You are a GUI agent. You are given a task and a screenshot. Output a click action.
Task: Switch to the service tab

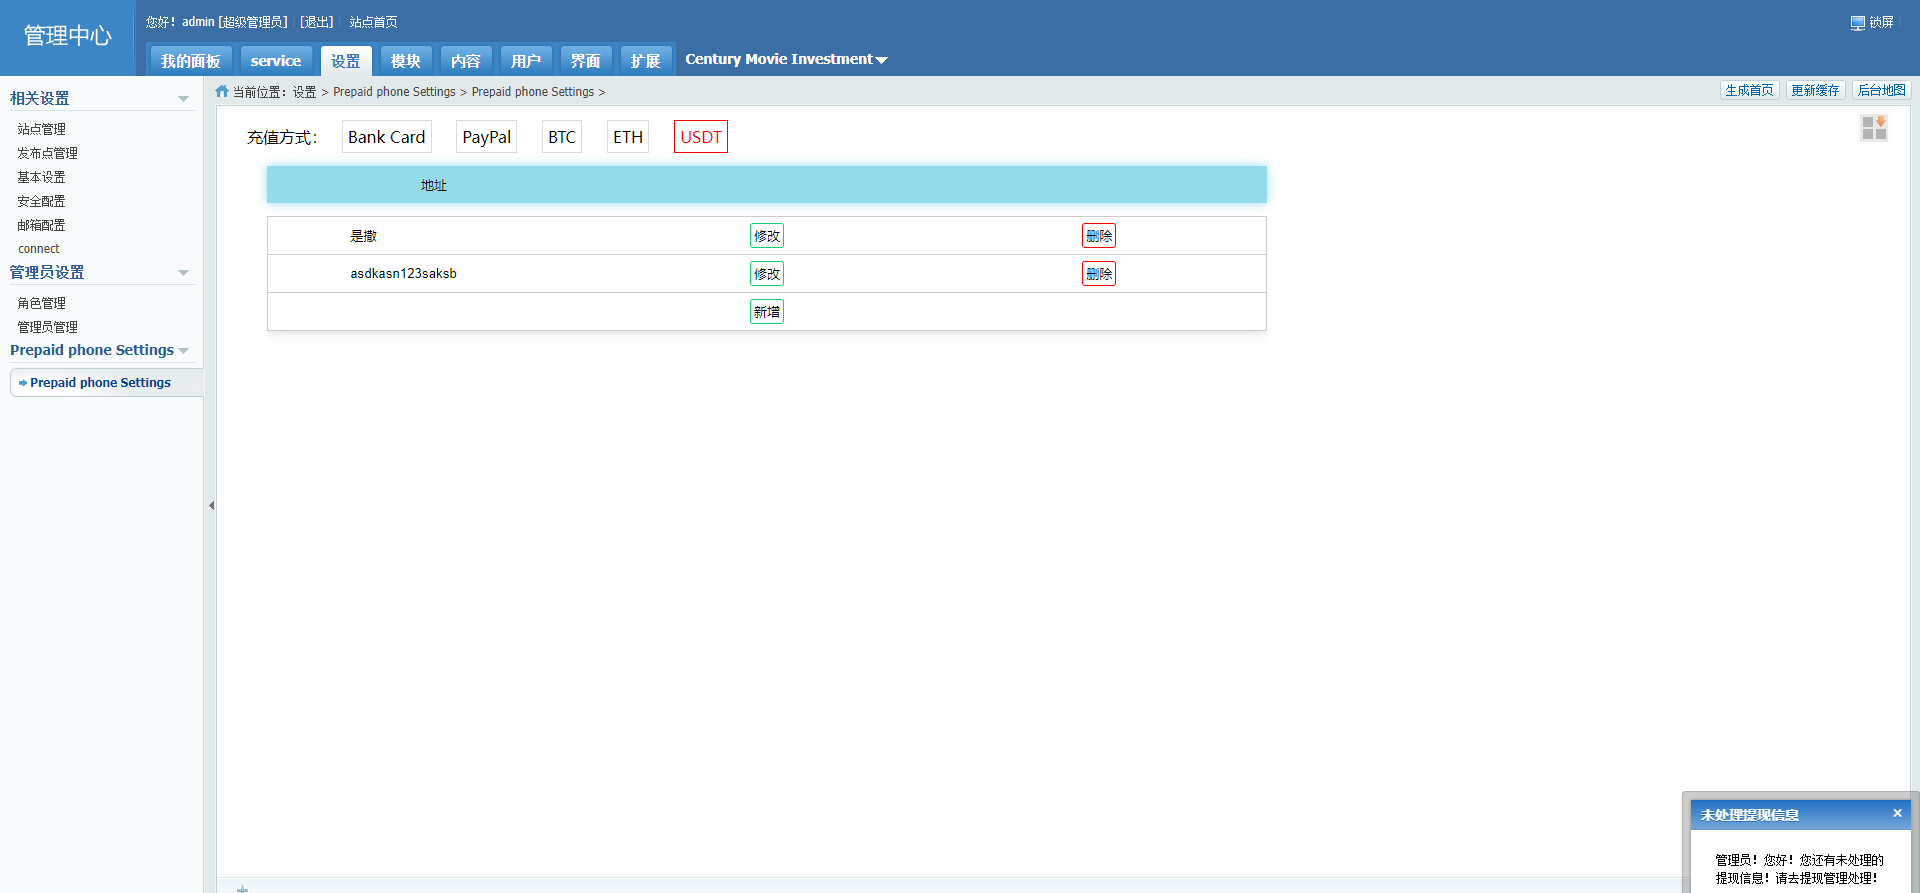pos(276,61)
